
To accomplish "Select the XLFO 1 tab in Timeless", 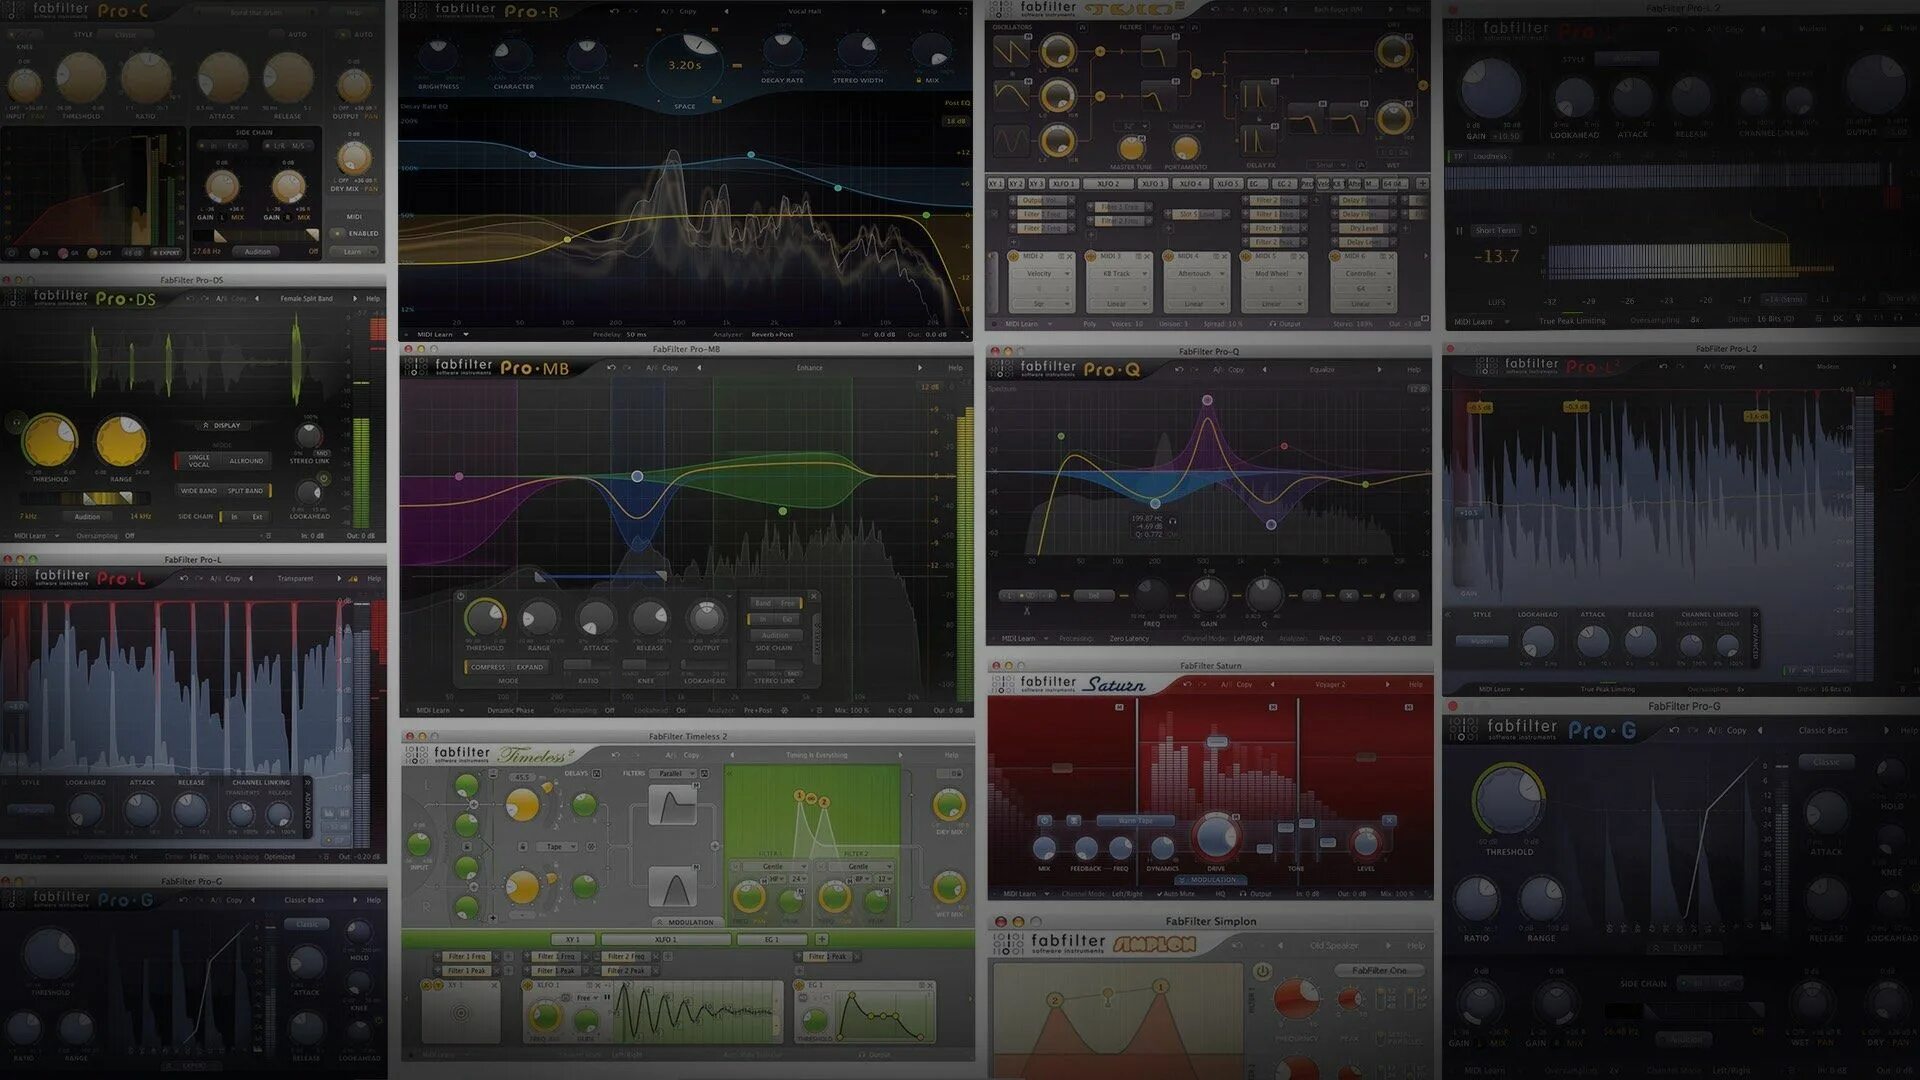I will 665,939.
